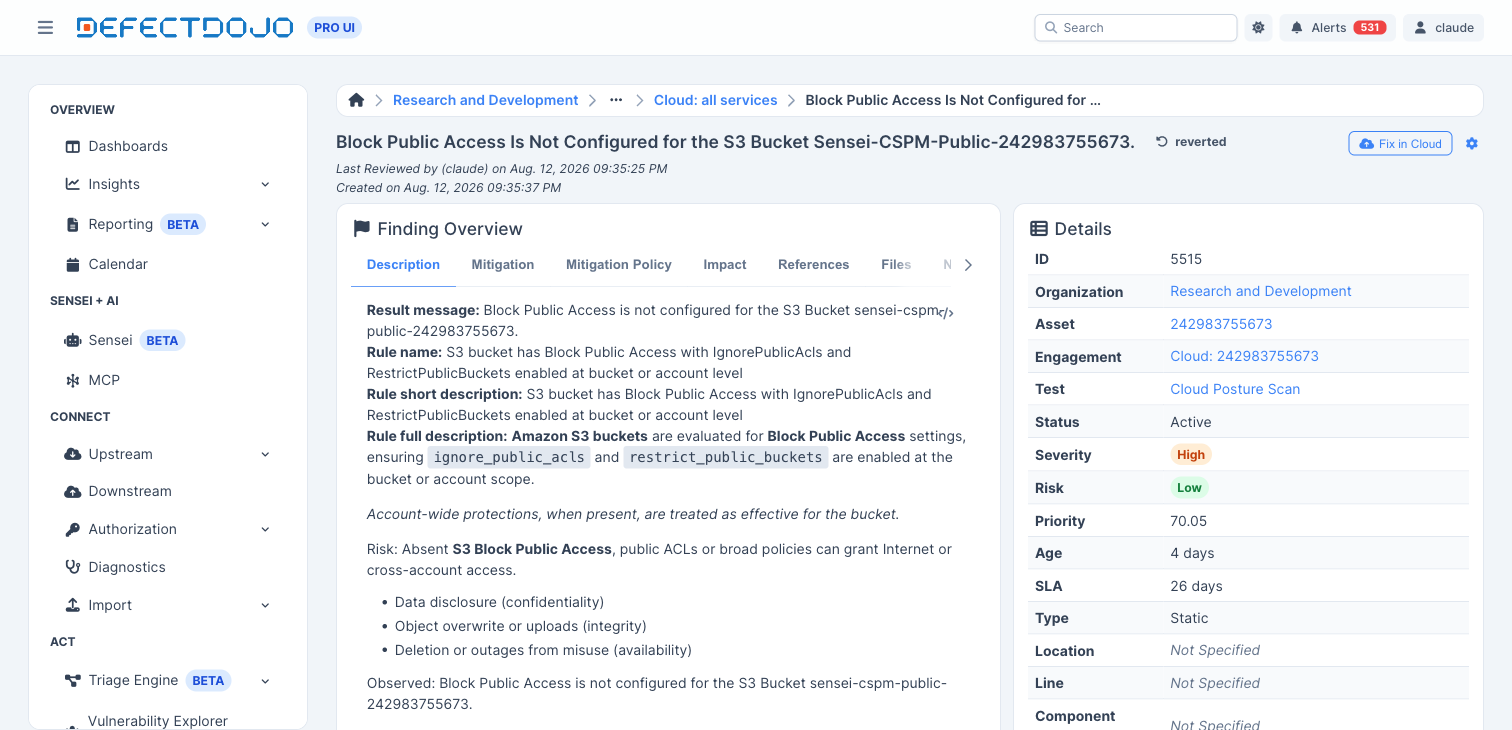Click the CONNECT section heading
This screenshot has height=730, width=1512.
coord(80,417)
